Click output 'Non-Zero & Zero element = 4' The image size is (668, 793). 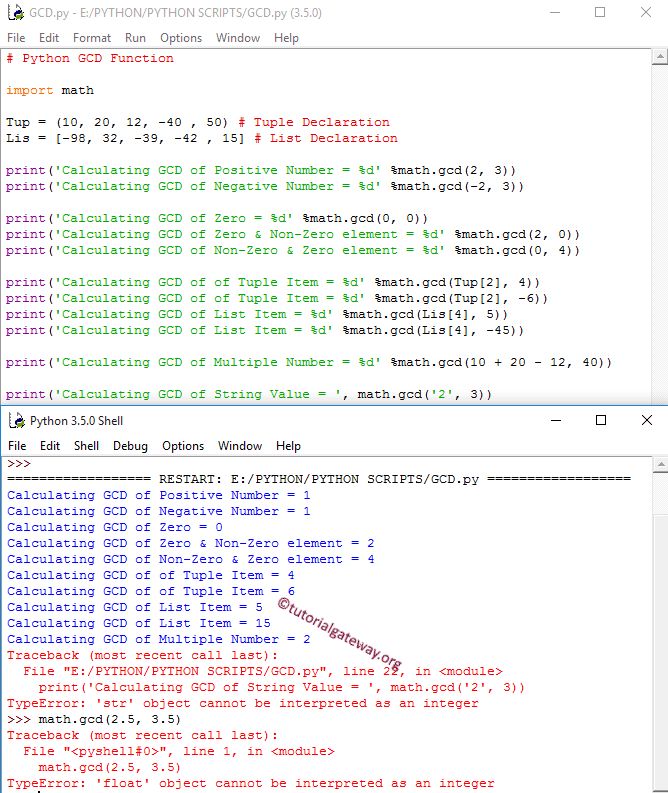(x=191, y=559)
